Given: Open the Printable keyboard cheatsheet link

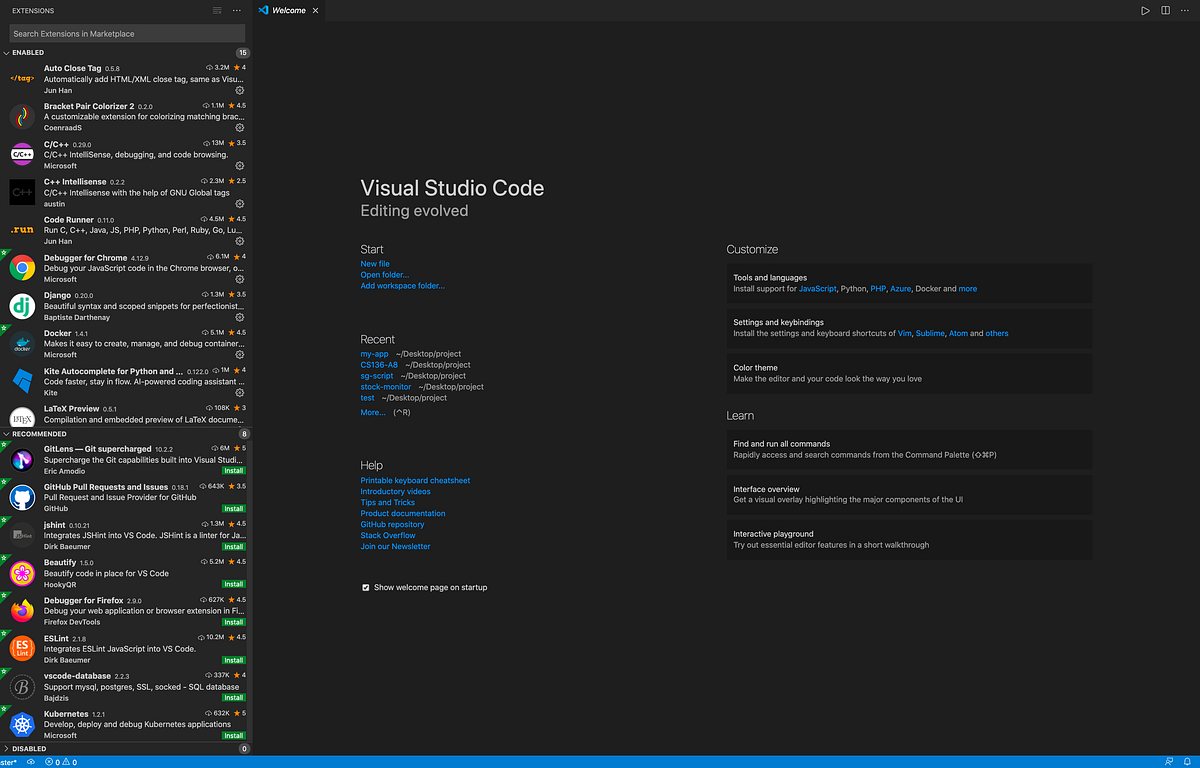Looking at the screenshot, I should (x=415, y=480).
